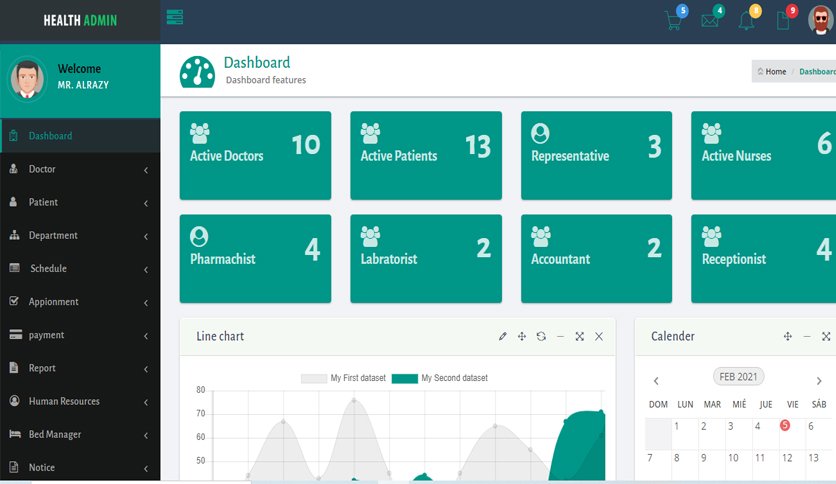Collapse the Line chart panel with minus icon

point(560,336)
